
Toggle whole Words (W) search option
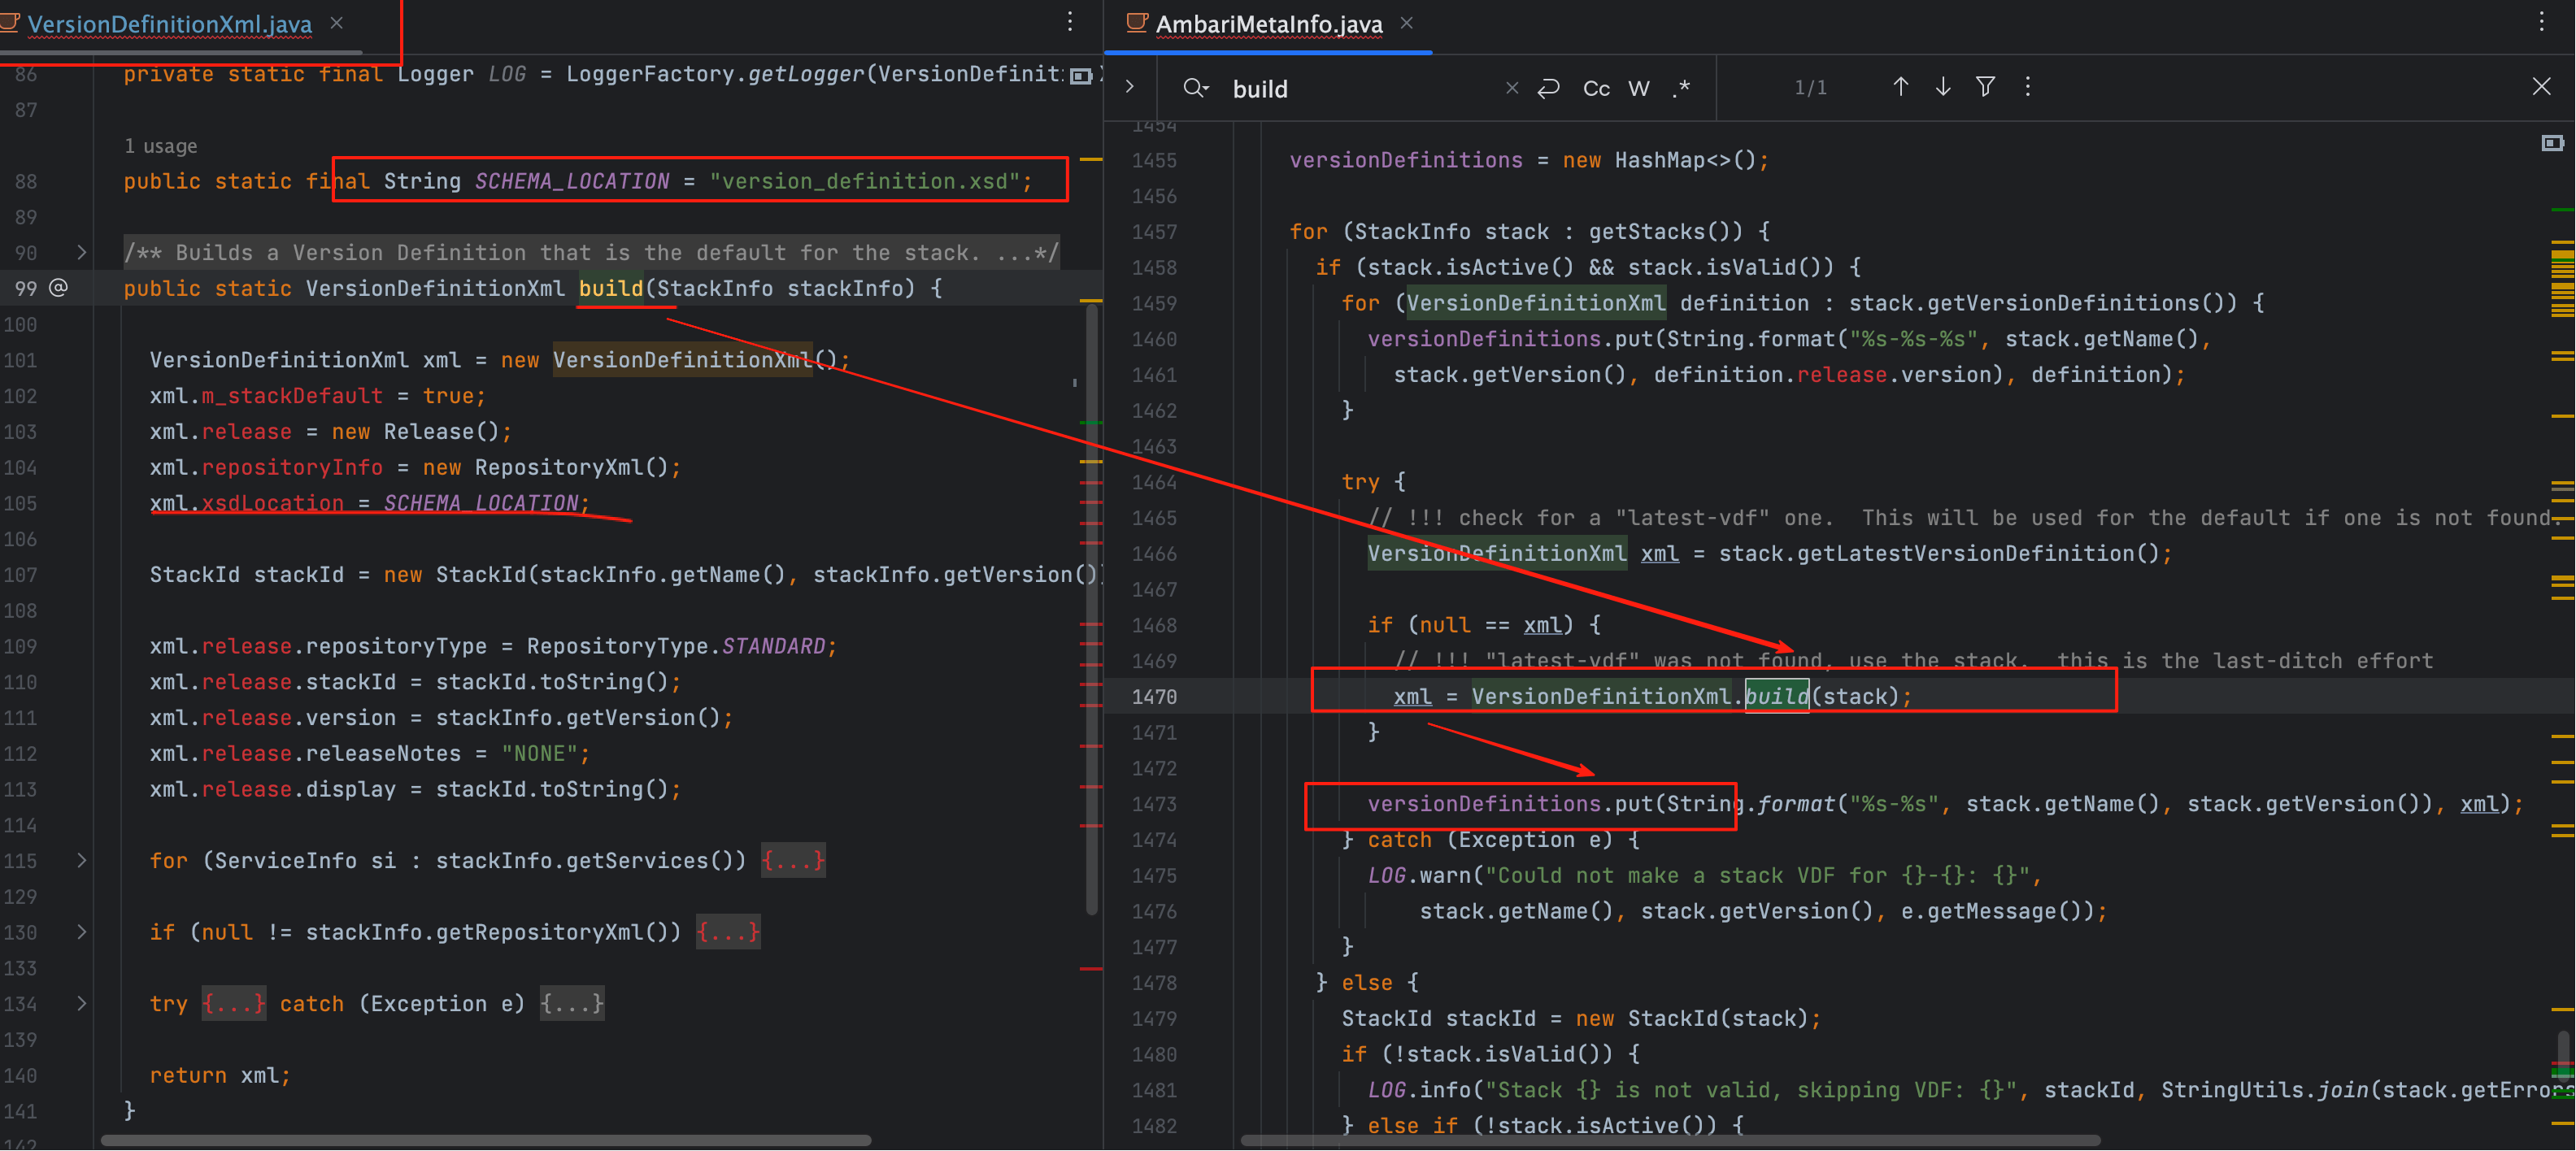pos(1638,88)
